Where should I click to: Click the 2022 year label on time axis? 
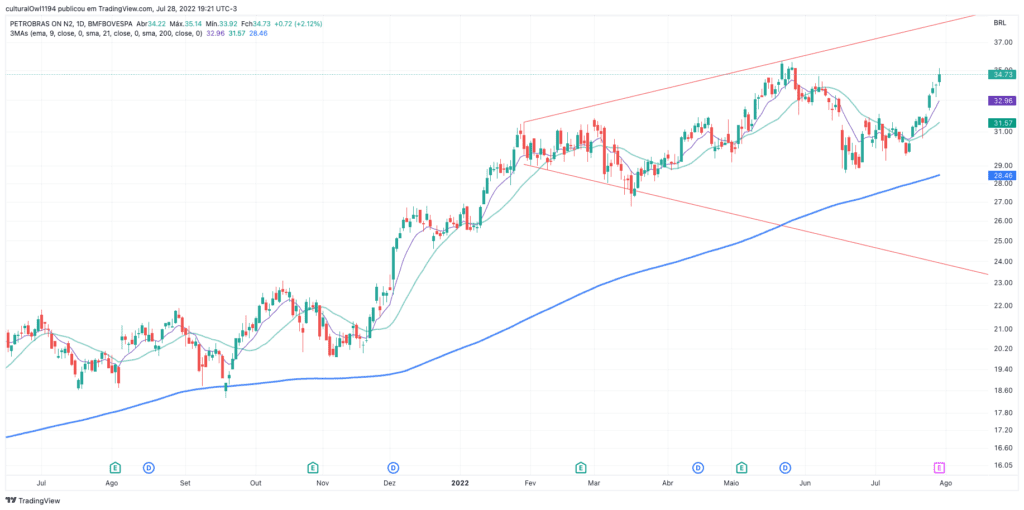point(460,484)
